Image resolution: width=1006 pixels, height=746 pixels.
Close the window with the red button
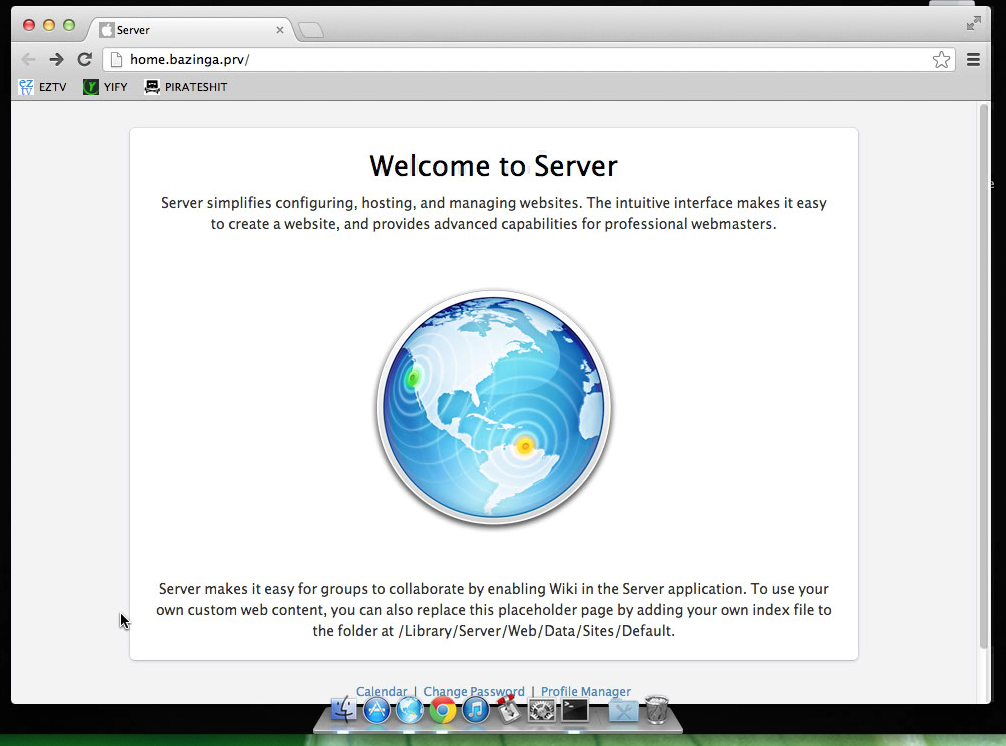pos(29,25)
